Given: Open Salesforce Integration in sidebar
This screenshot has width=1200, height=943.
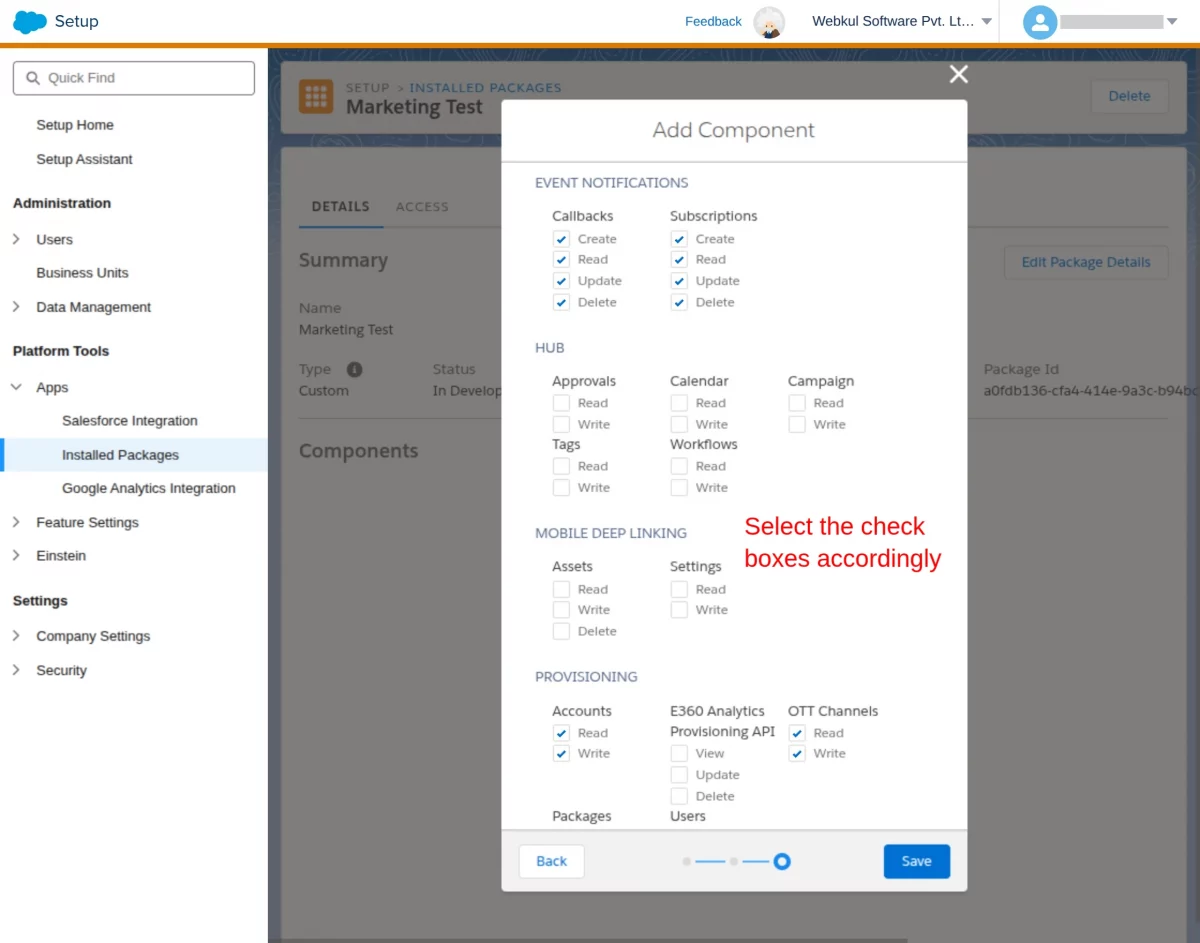Looking at the screenshot, I should [x=130, y=421].
